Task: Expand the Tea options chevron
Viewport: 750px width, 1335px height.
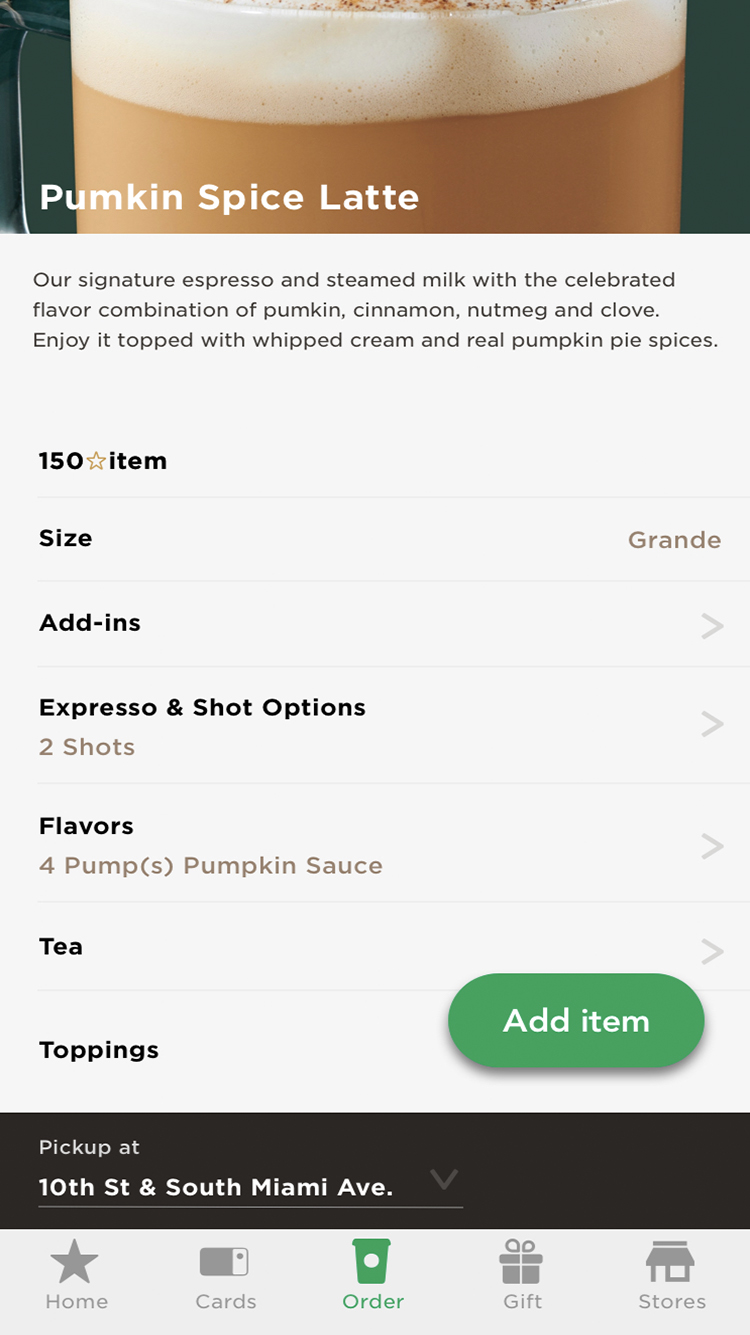Action: [712, 951]
